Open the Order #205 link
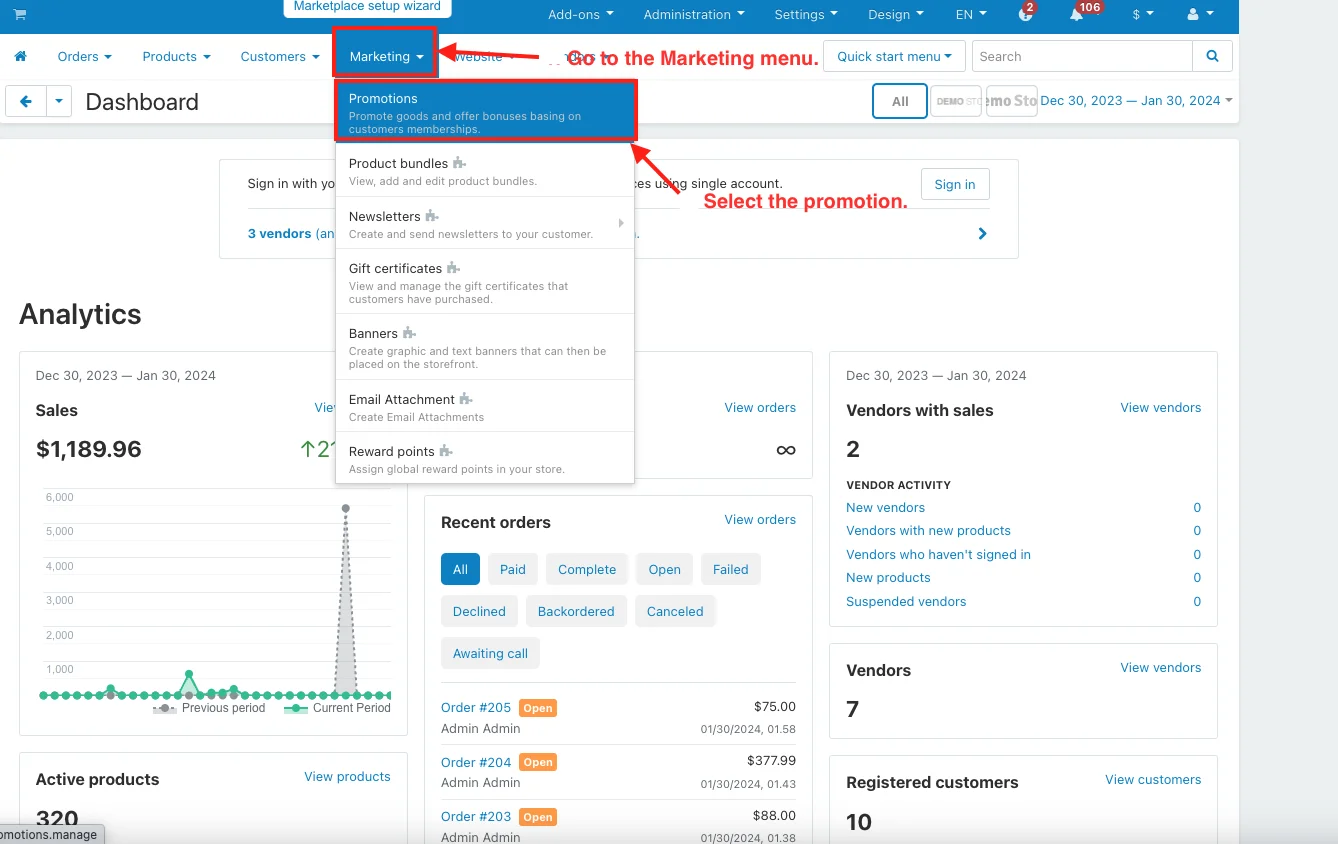 click(476, 707)
